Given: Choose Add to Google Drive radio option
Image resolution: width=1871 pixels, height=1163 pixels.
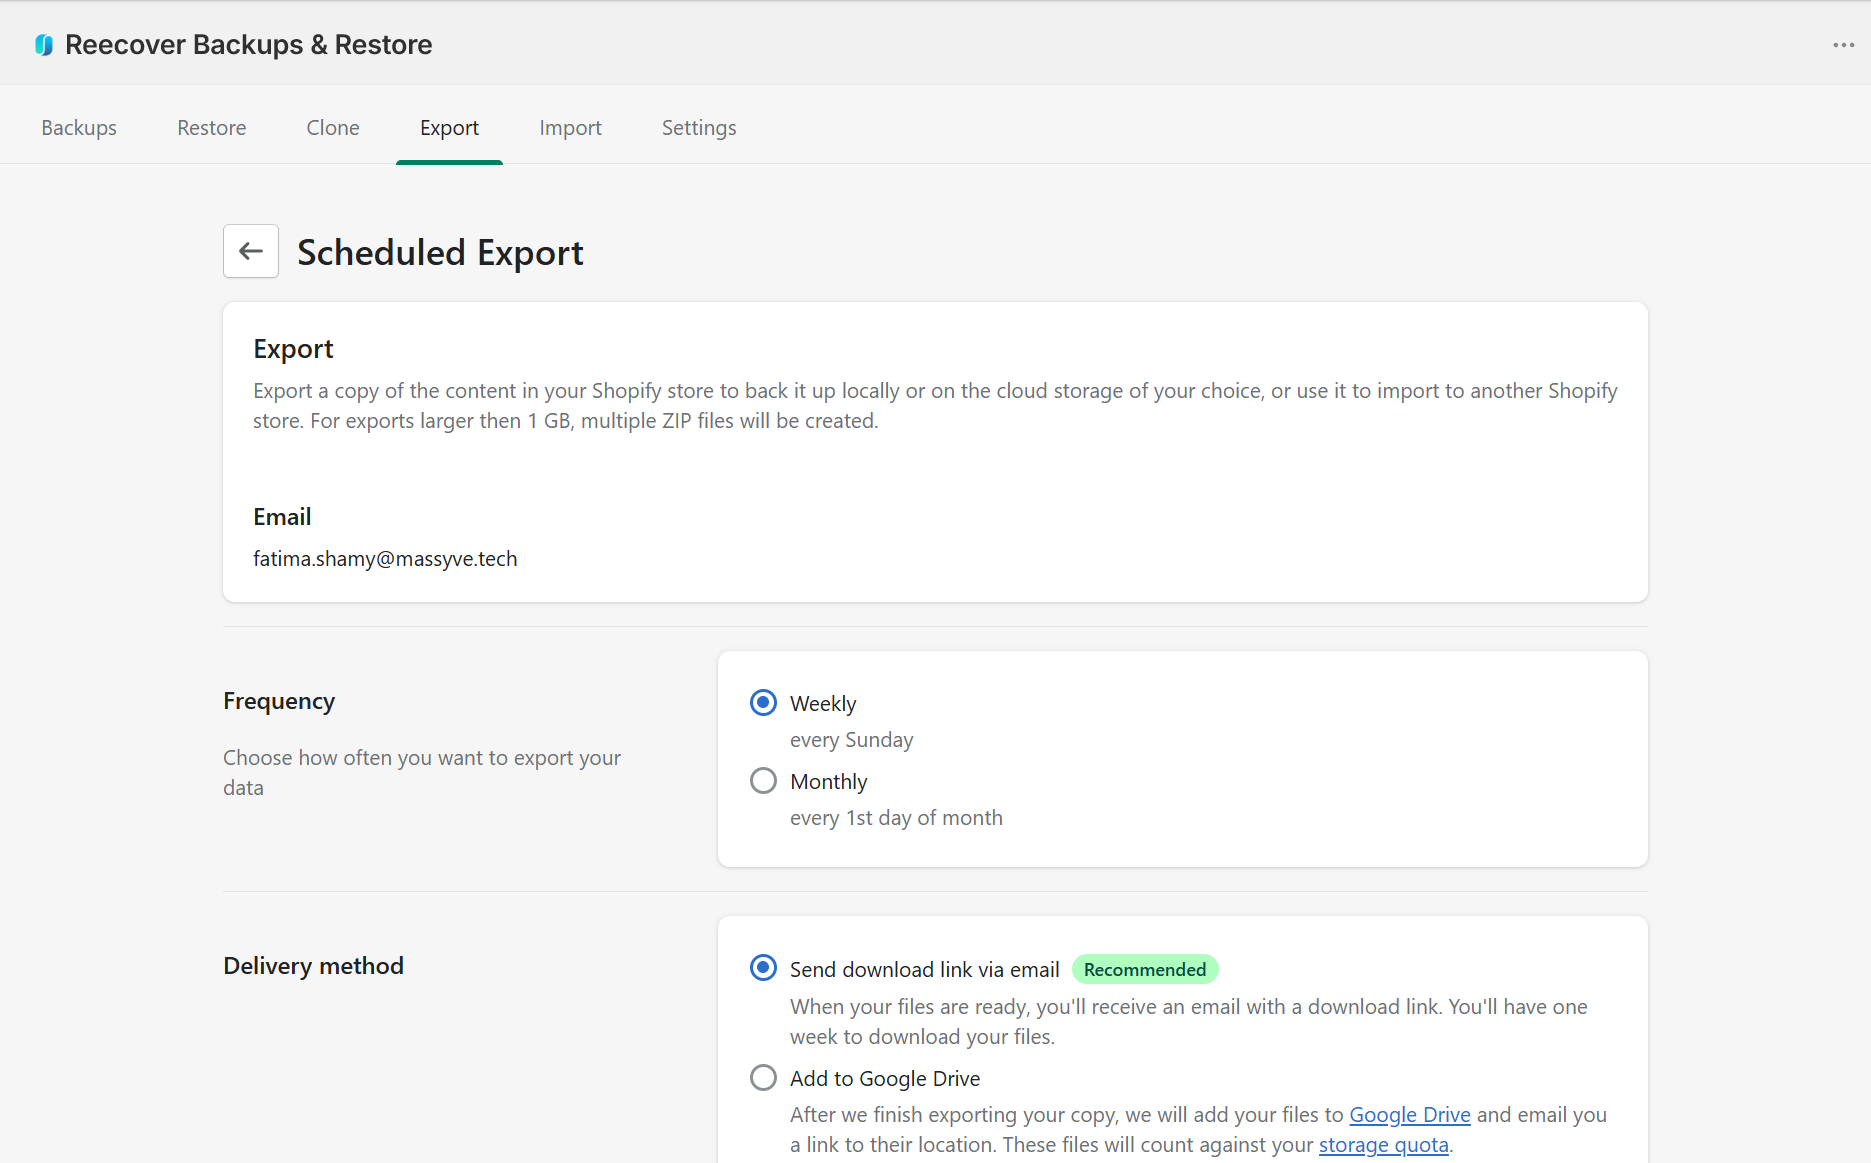Looking at the screenshot, I should pyautogui.click(x=763, y=1078).
